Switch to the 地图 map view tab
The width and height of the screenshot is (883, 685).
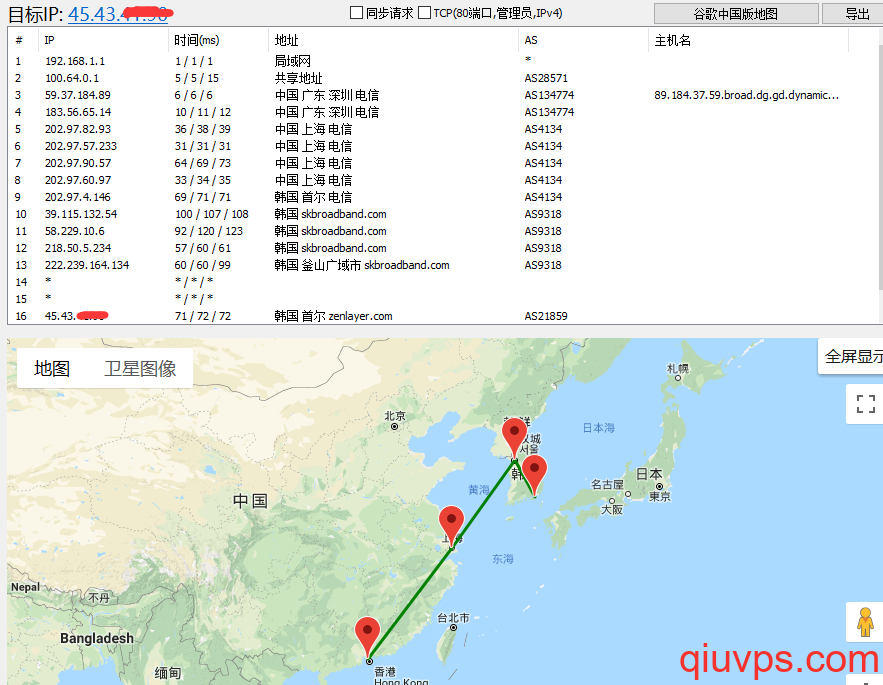(52, 368)
